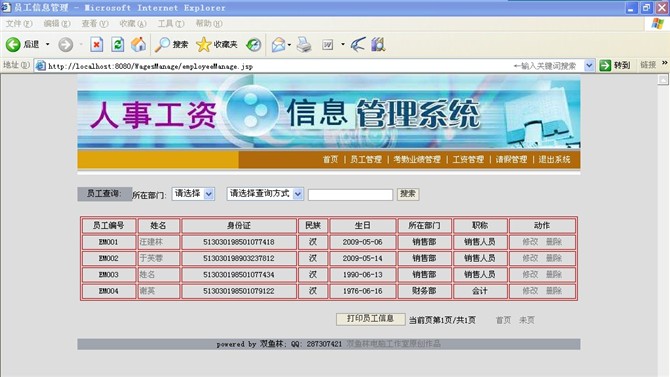The height and width of the screenshot is (377, 670).
Task: Click the green Go (转到) arrow
Action: 605,65
